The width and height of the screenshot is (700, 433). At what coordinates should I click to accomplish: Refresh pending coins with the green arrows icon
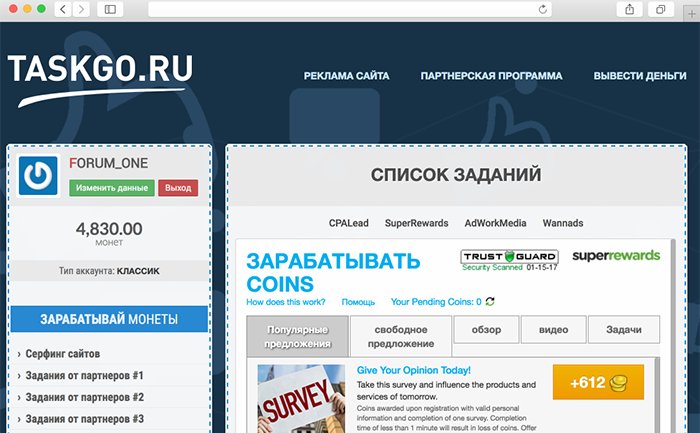click(x=490, y=302)
